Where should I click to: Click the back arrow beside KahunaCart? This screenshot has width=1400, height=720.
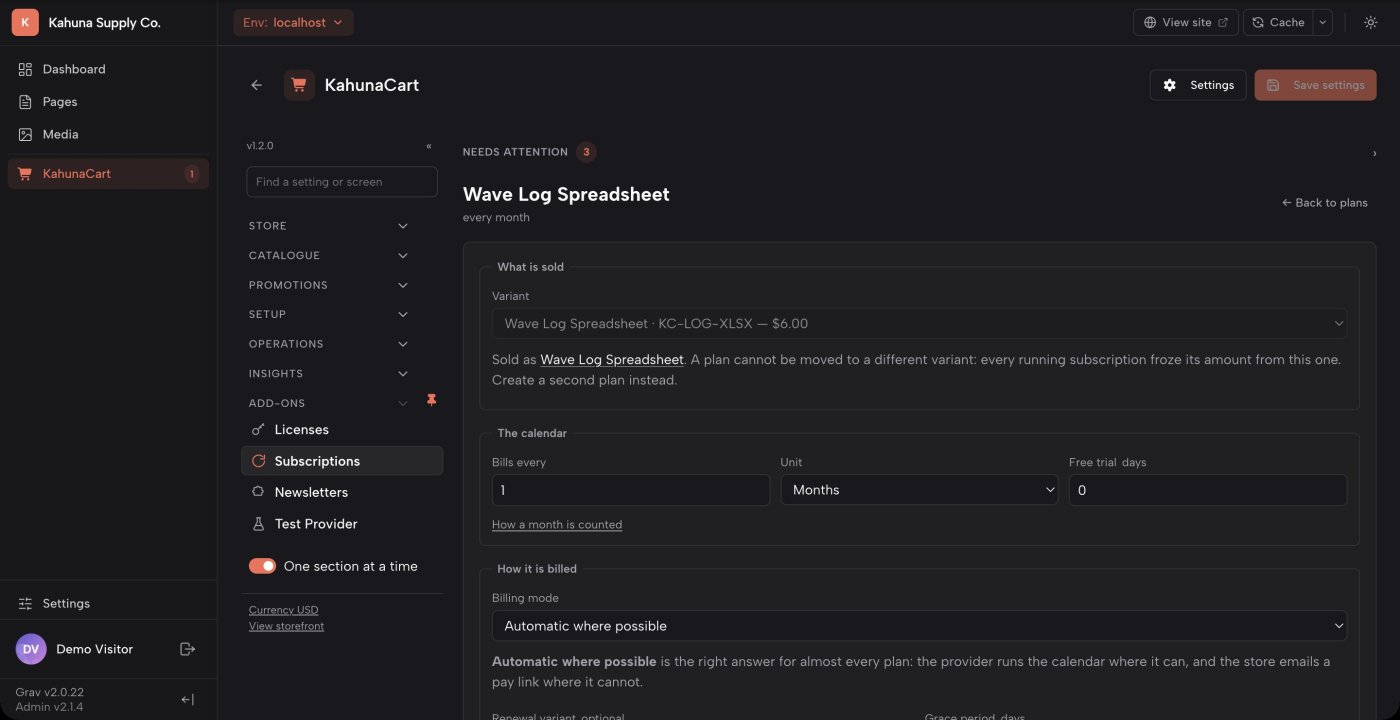tap(257, 85)
